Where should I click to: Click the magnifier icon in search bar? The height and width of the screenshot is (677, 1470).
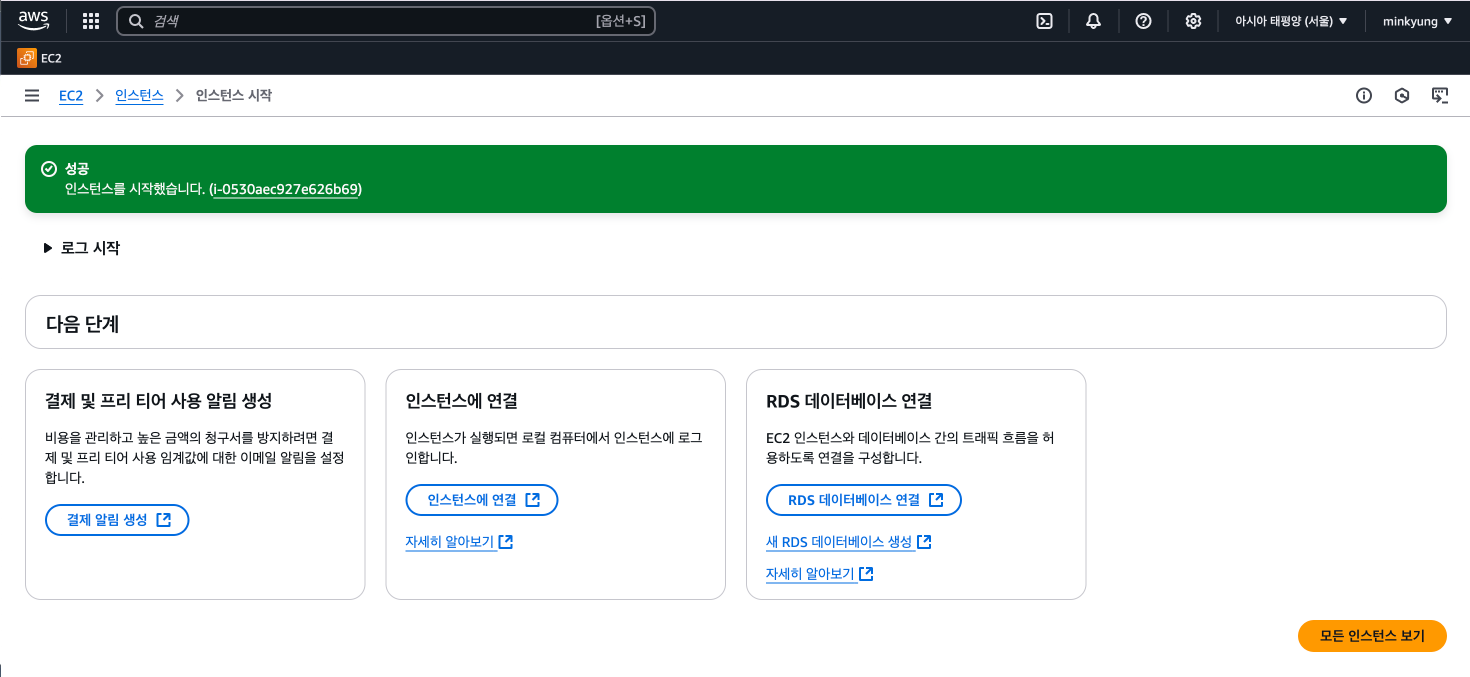137,21
